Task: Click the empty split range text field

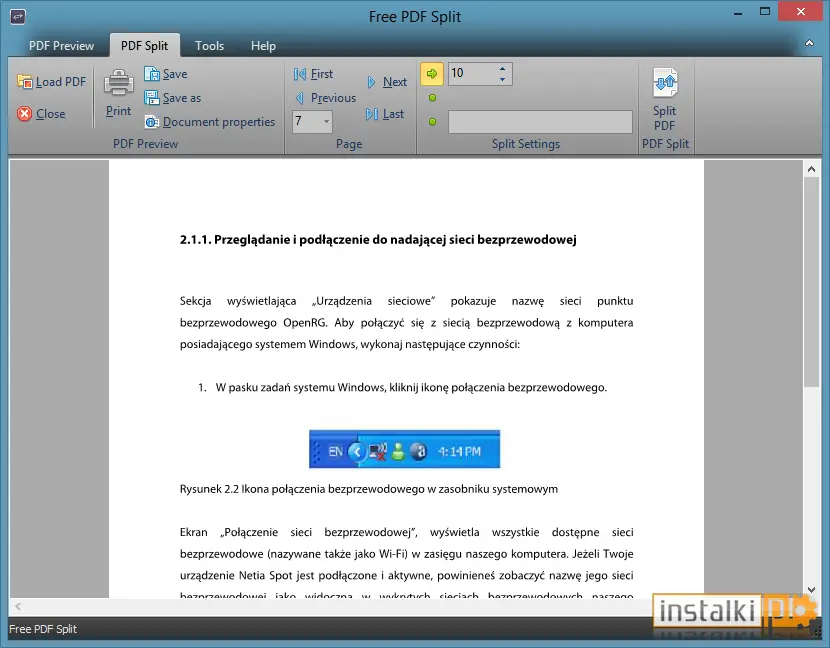Action: click(540, 122)
